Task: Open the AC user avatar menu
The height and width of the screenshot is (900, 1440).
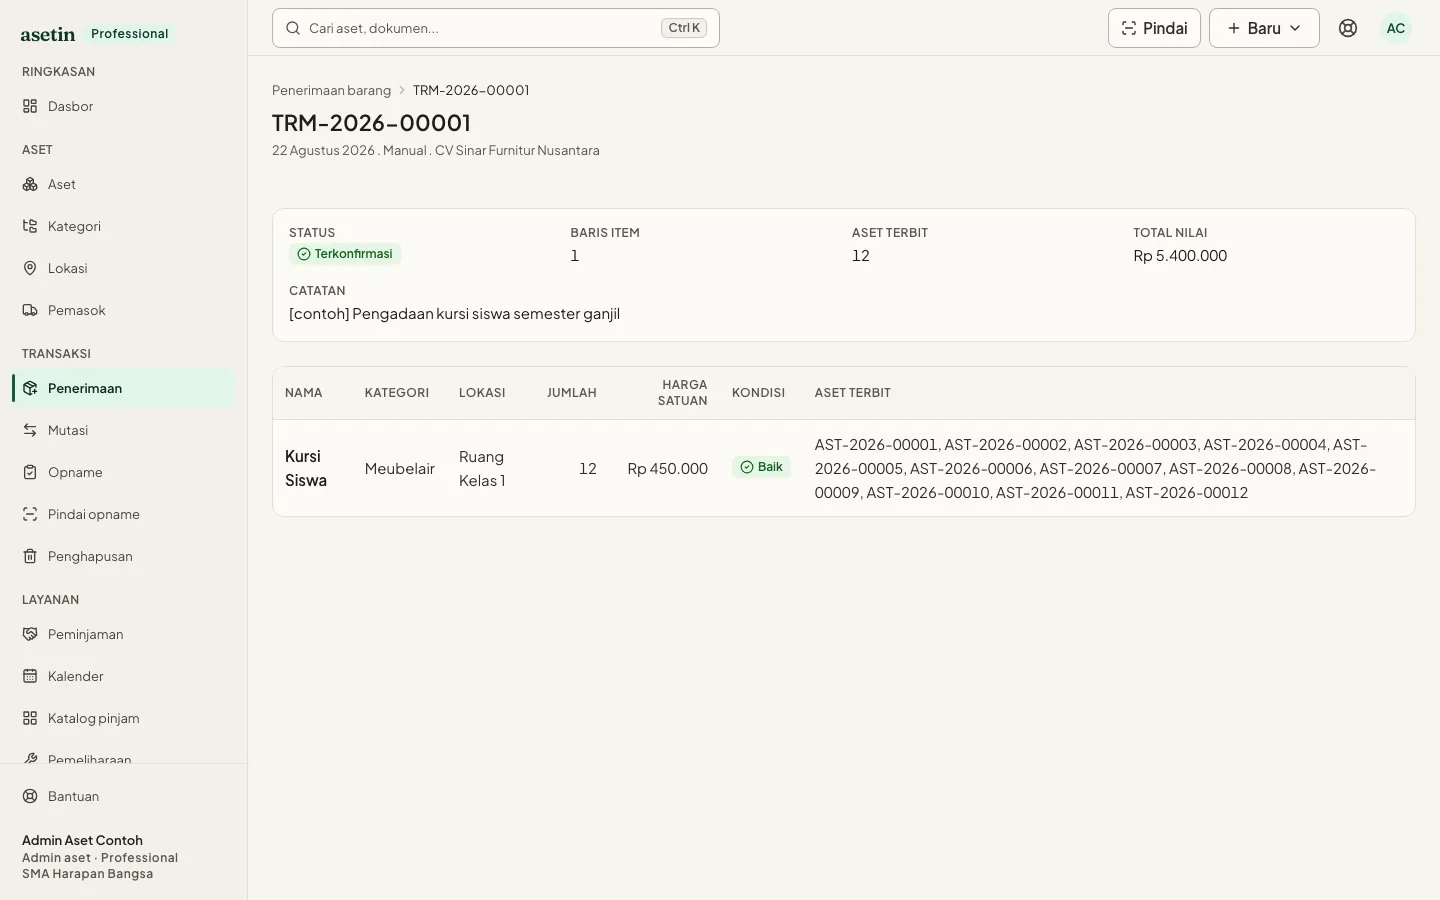Action: pyautogui.click(x=1396, y=28)
